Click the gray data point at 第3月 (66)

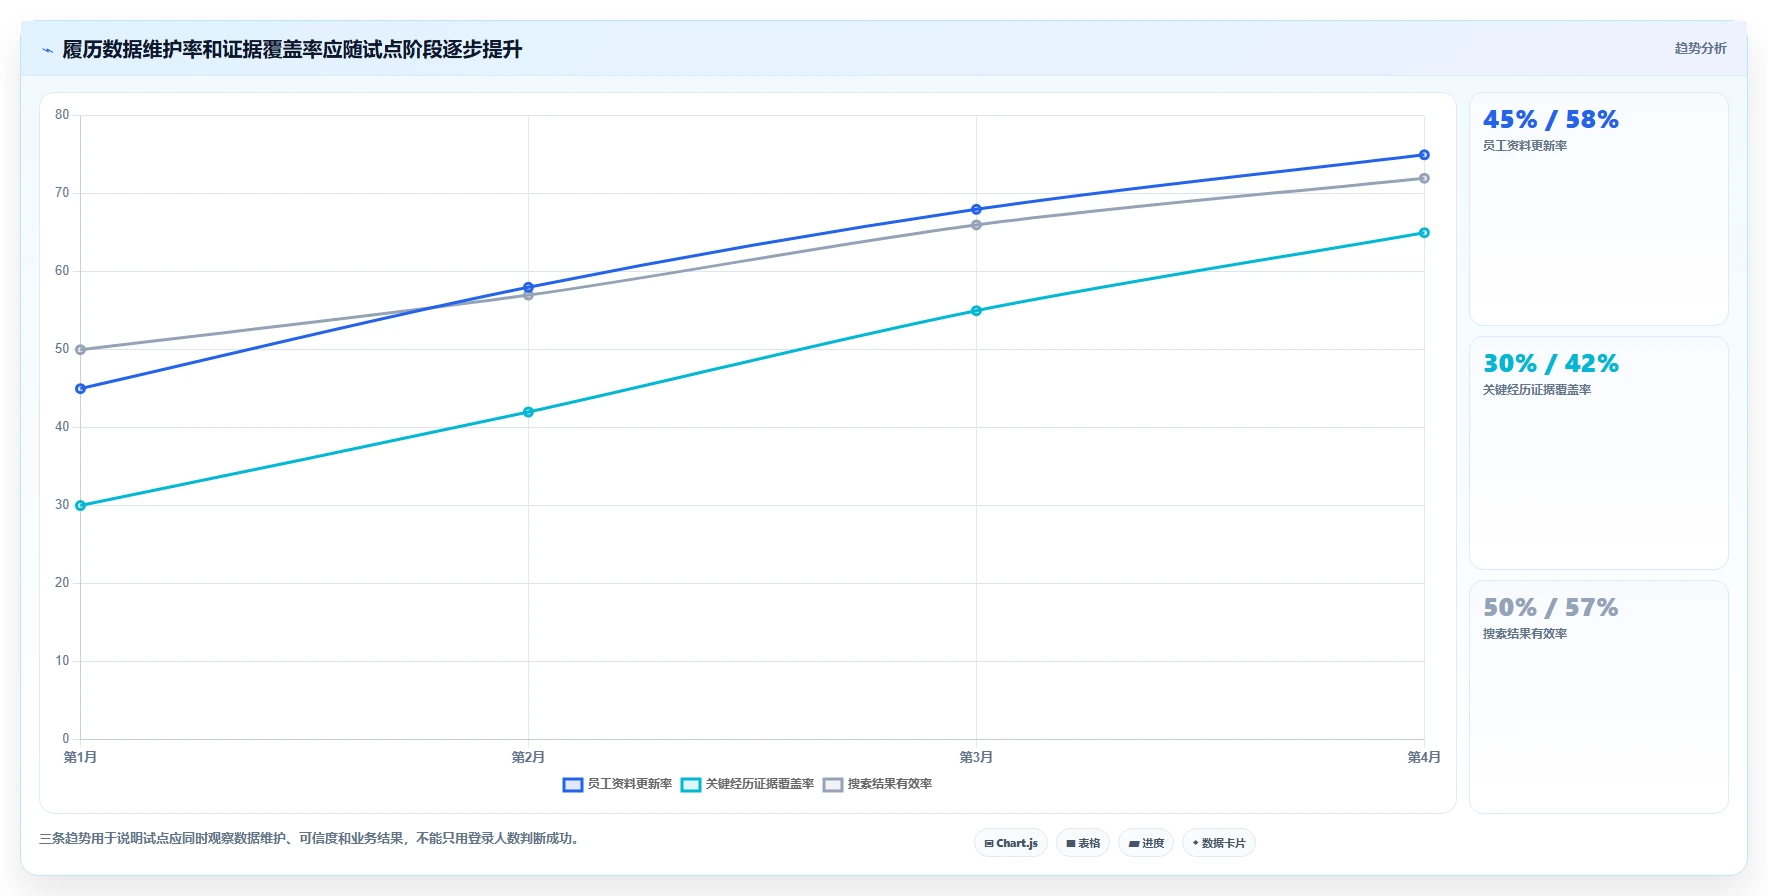click(x=976, y=225)
